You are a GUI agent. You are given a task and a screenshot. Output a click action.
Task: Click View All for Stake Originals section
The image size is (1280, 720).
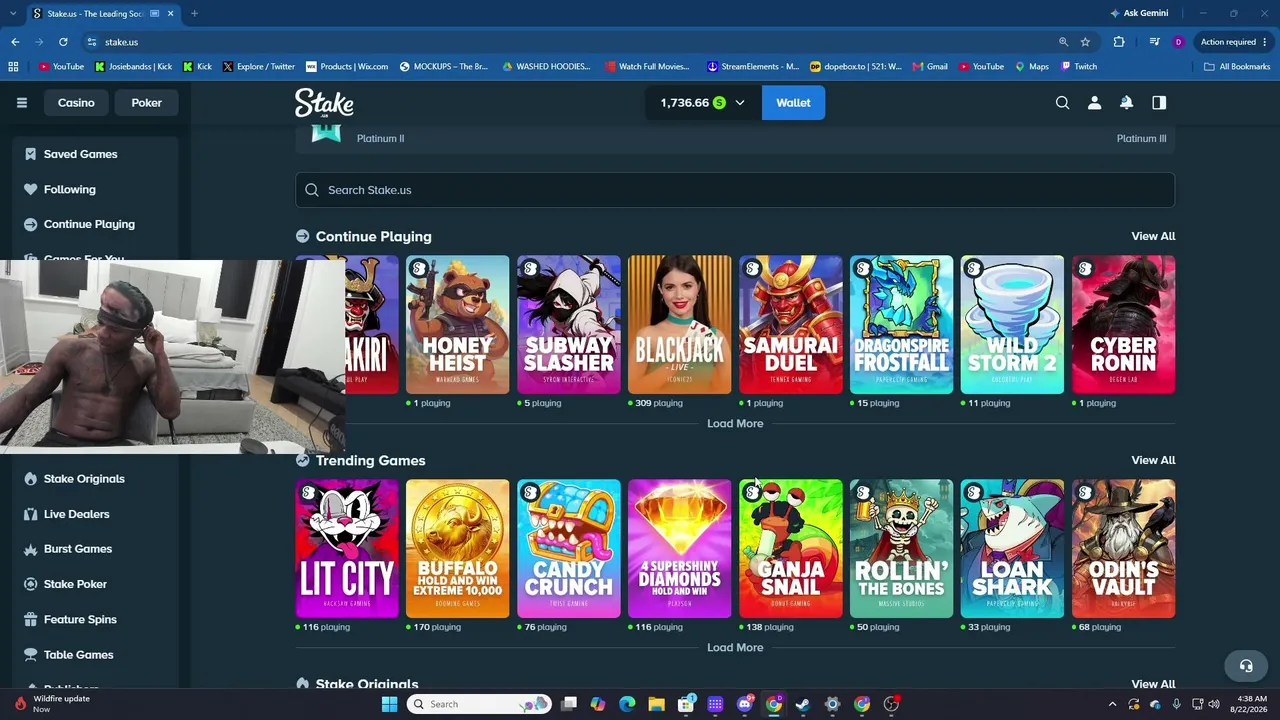click(1153, 684)
